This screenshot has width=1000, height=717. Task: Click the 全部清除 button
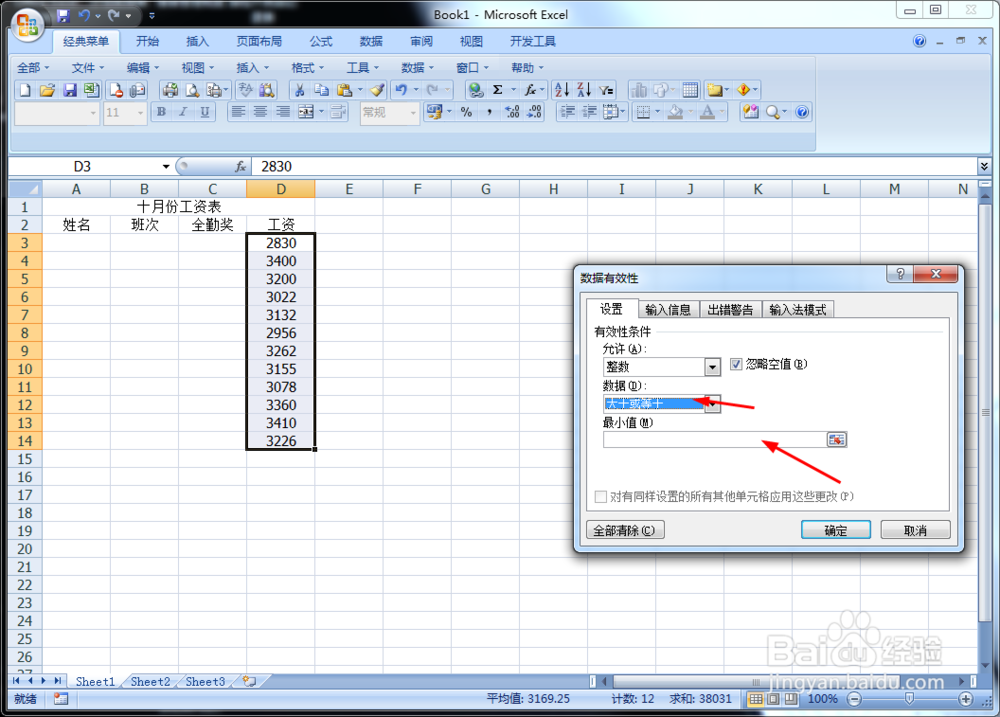pyautogui.click(x=625, y=530)
